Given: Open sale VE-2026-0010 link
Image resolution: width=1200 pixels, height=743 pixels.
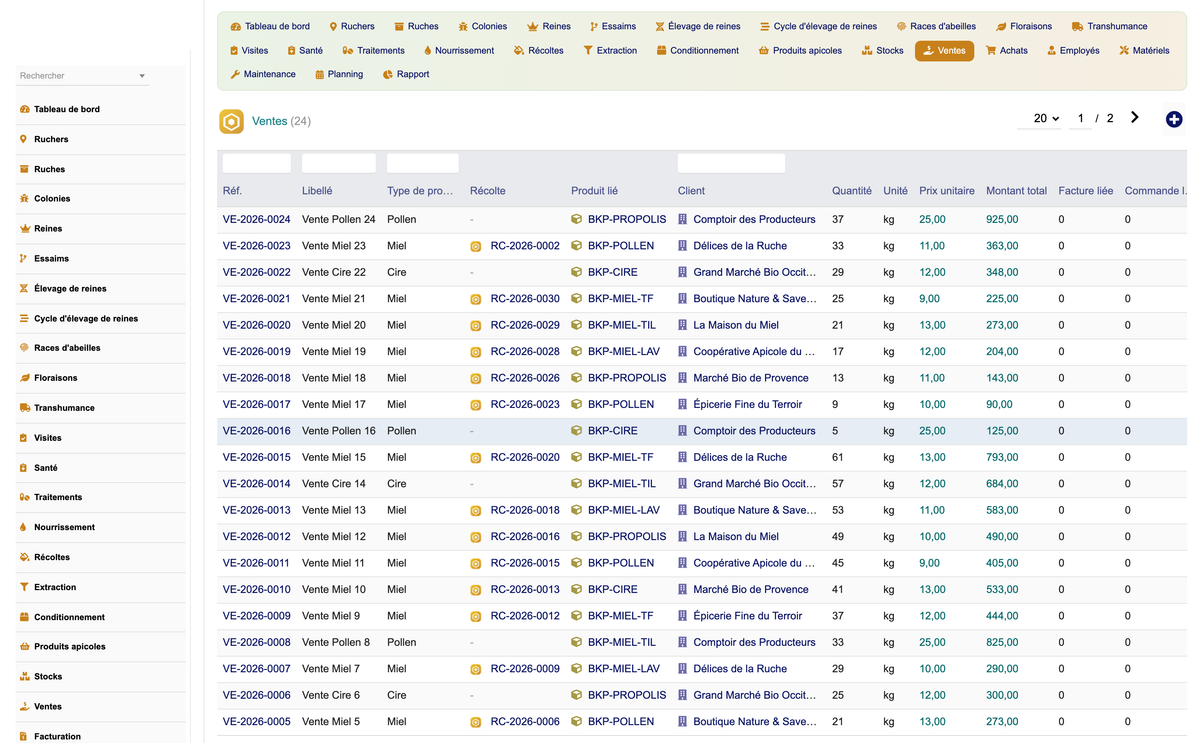Looking at the screenshot, I should 257,590.
